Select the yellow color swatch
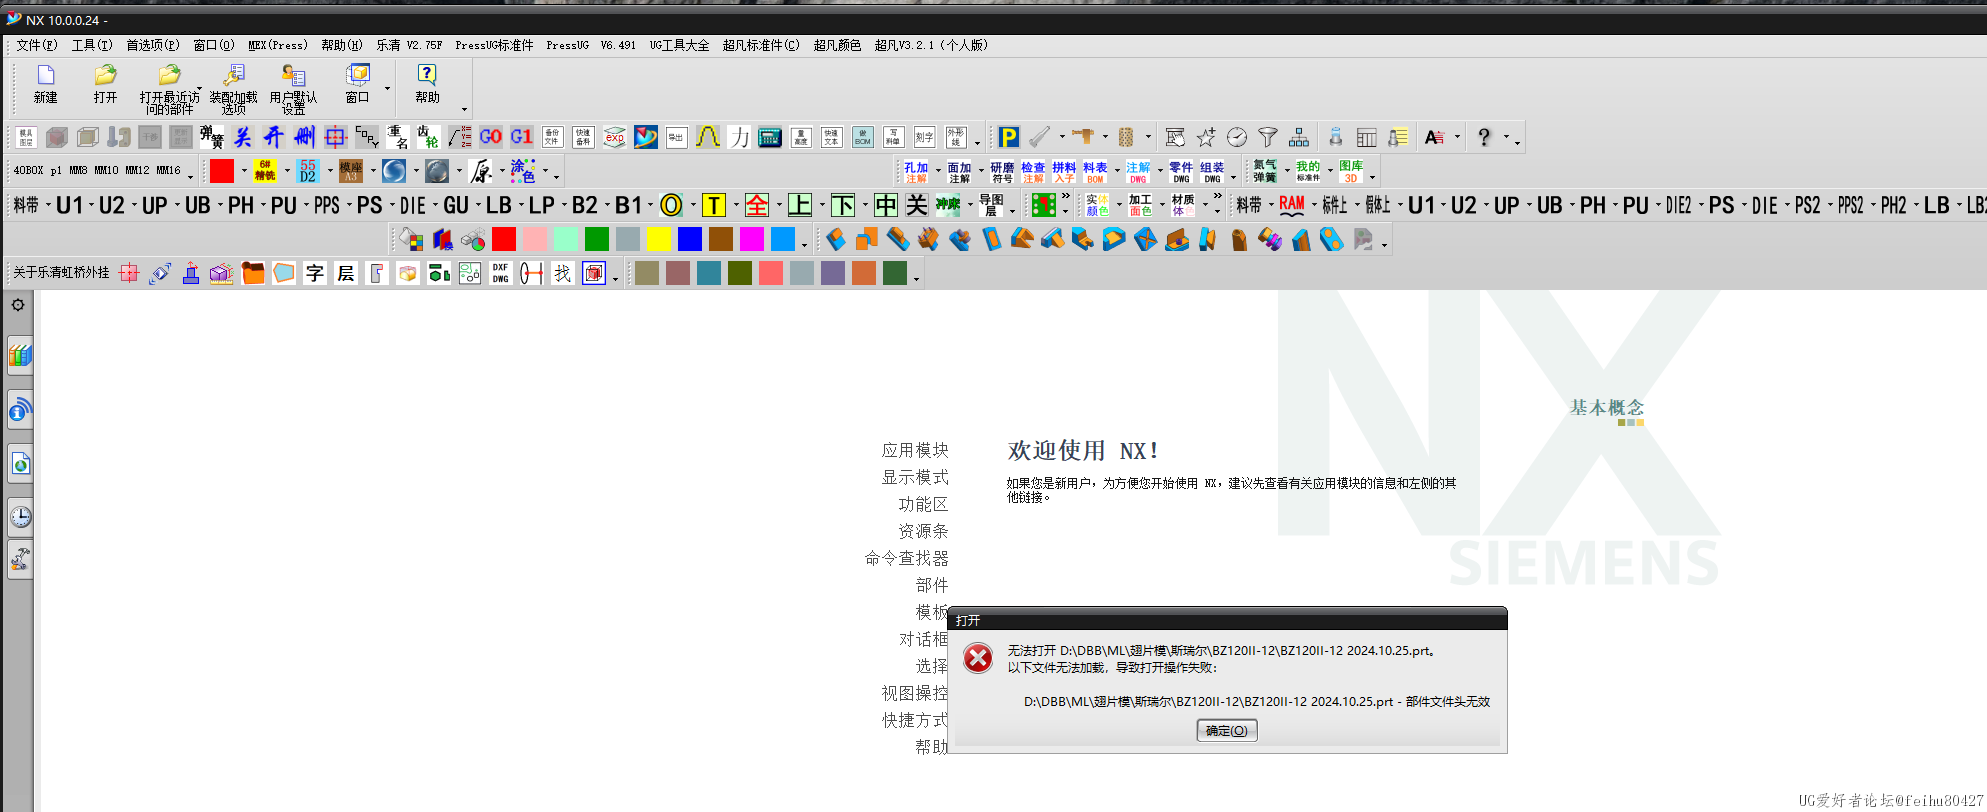1987x812 pixels. 658,239
